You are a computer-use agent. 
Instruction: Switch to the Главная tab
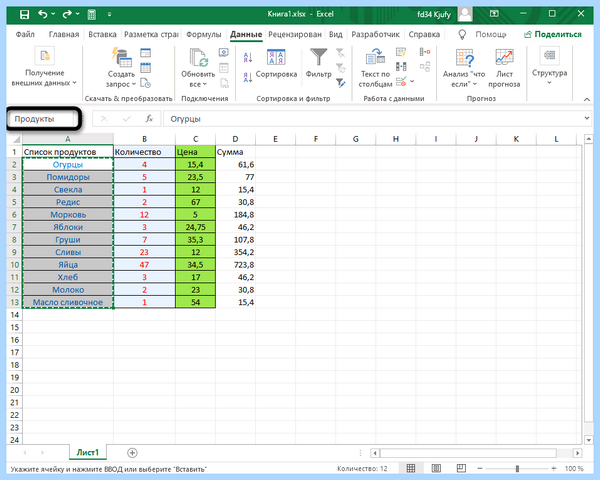[64, 34]
